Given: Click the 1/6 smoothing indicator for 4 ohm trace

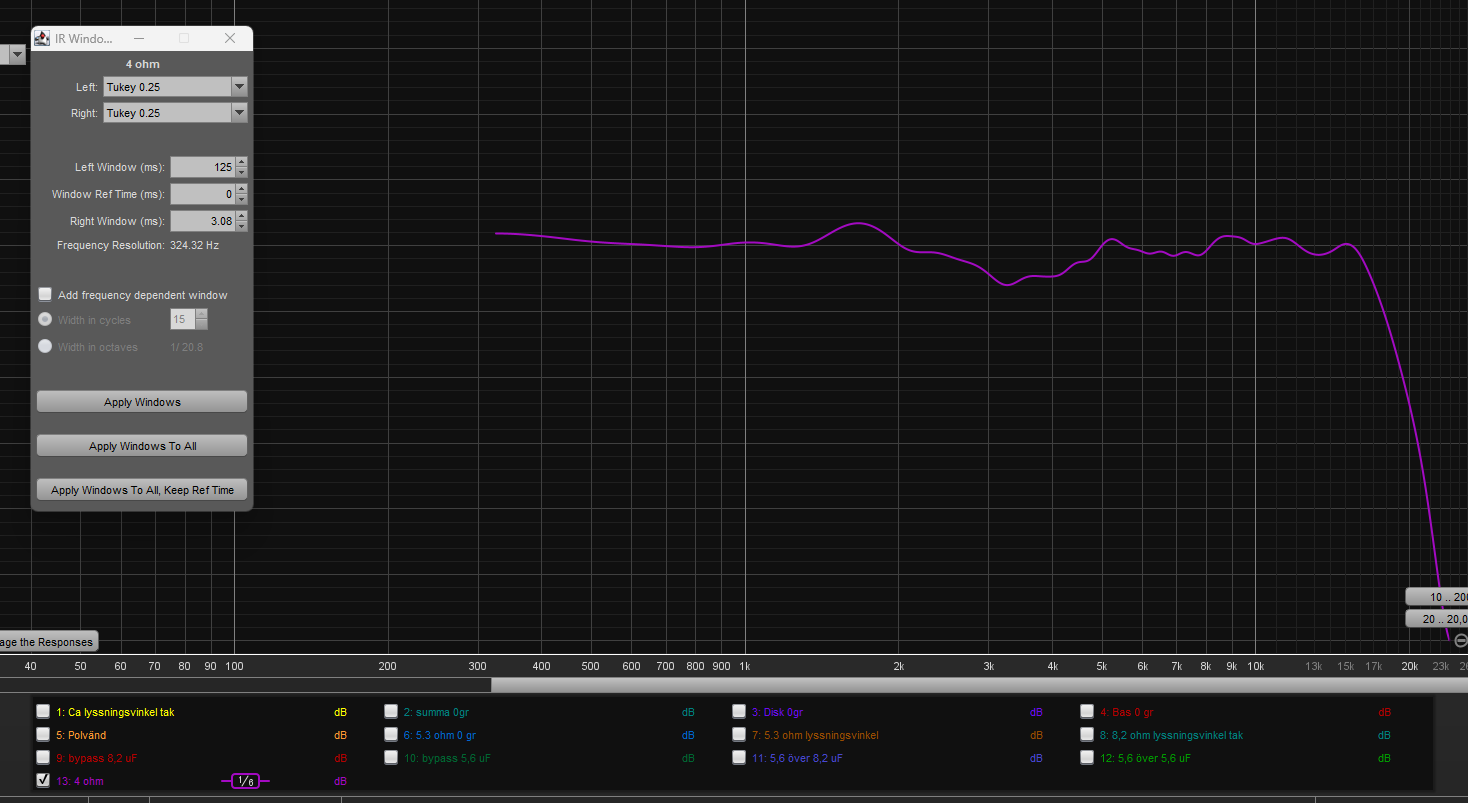Looking at the screenshot, I should pyautogui.click(x=245, y=781).
